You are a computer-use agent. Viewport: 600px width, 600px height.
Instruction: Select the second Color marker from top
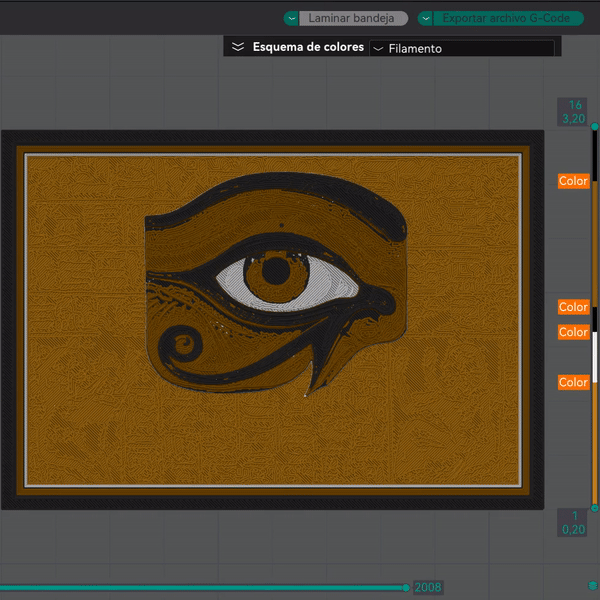click(x=573, y=307)
